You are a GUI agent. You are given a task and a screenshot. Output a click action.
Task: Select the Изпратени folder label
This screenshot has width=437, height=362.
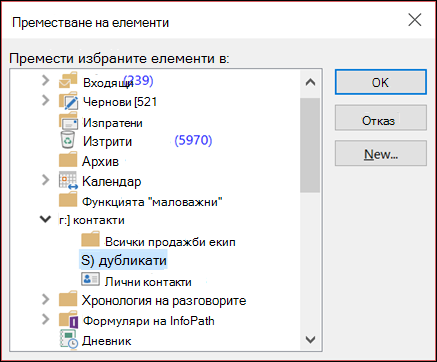[x=113, y=123]
